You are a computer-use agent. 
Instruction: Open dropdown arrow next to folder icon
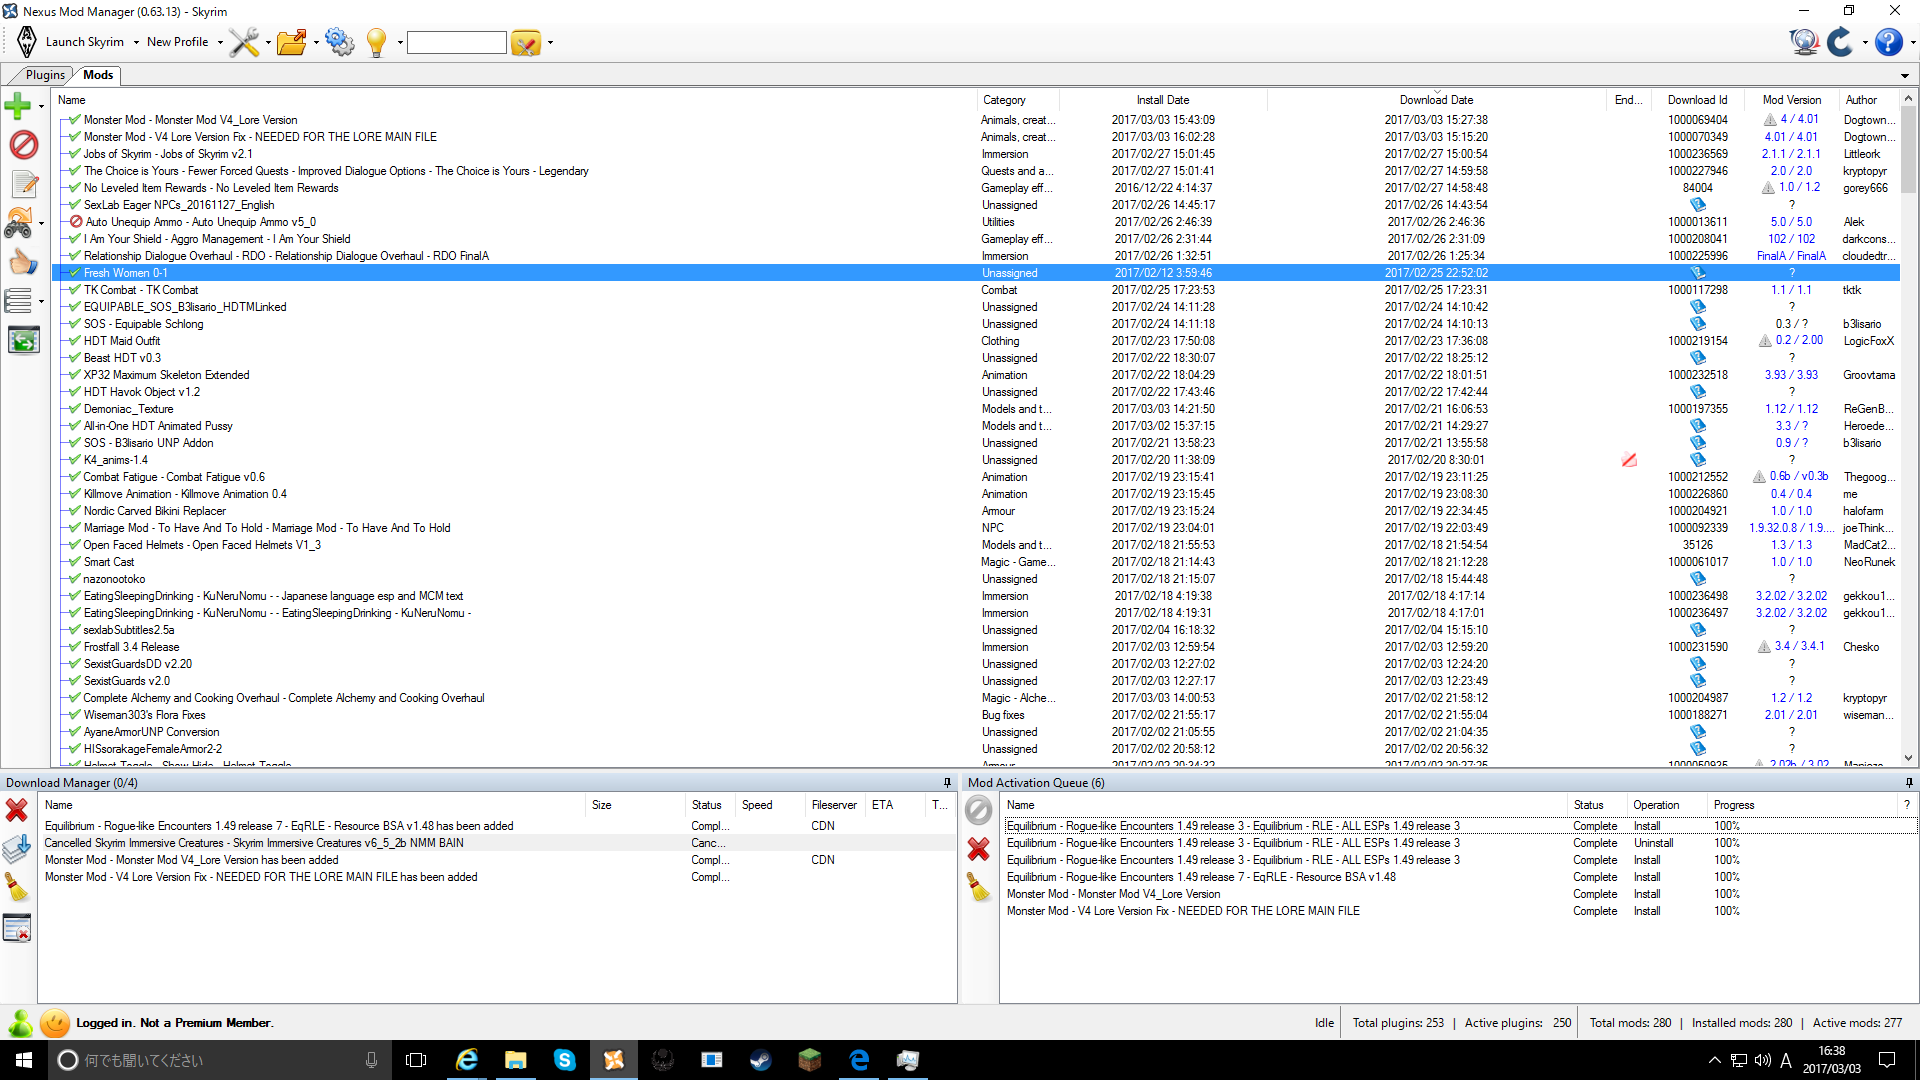click(316, 43)
